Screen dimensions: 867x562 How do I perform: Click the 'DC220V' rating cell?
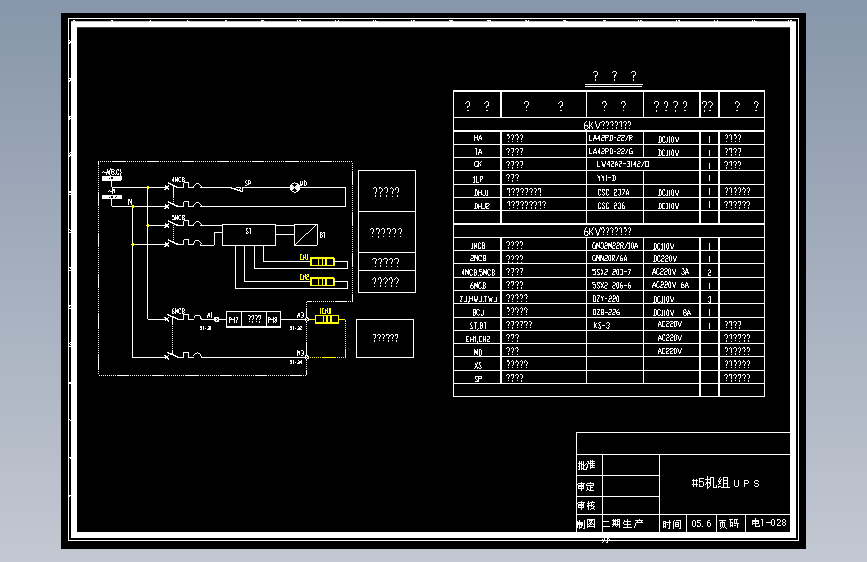point(665,258)
